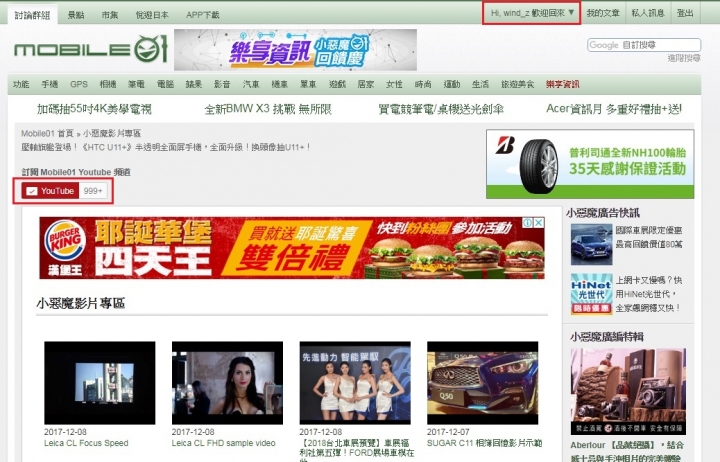Click the Aberlour whisky feature image
This screenshot has width=720, height=462.
(628, 391)
